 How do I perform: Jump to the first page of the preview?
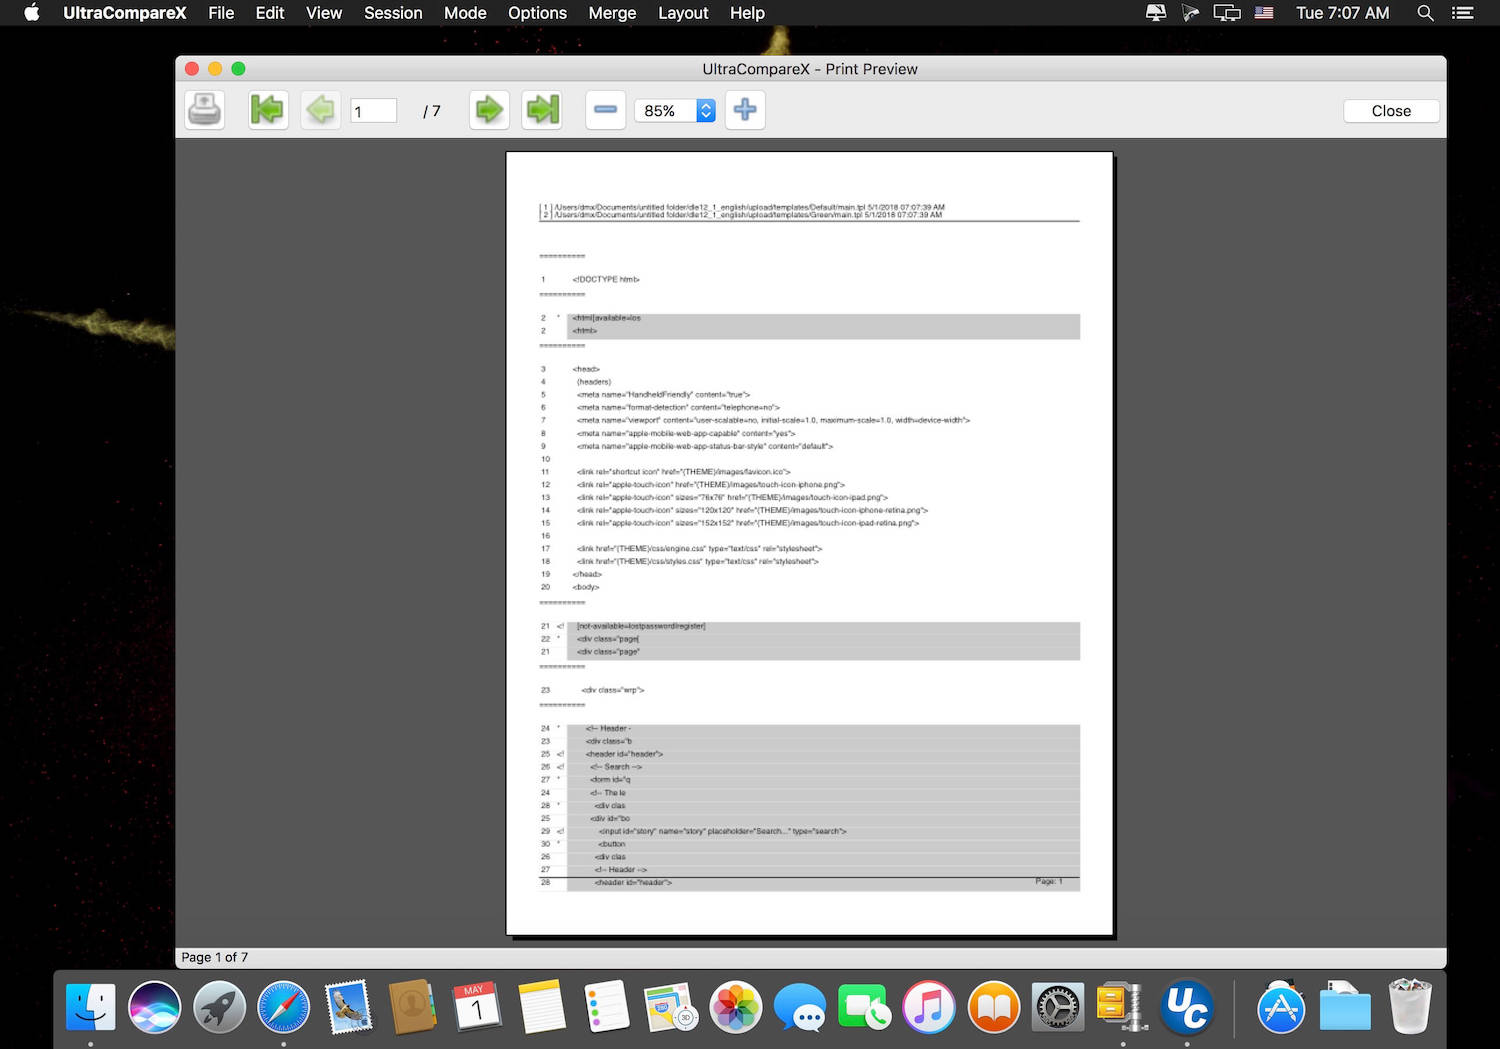268,110
